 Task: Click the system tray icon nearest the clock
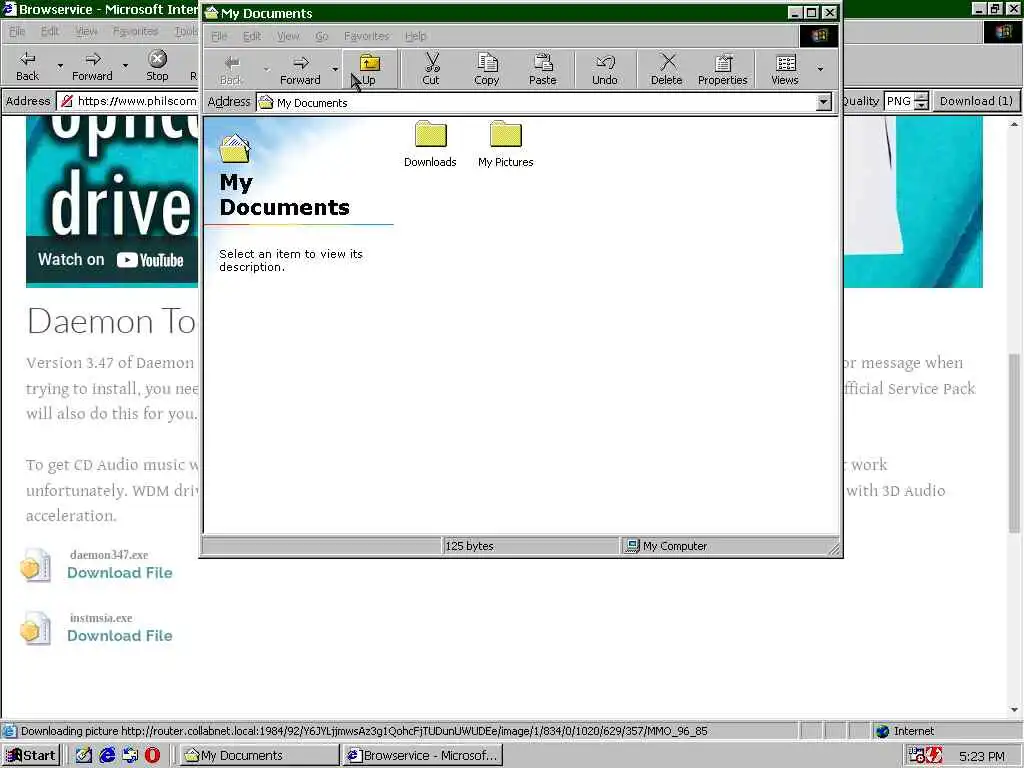coord(934,756)
